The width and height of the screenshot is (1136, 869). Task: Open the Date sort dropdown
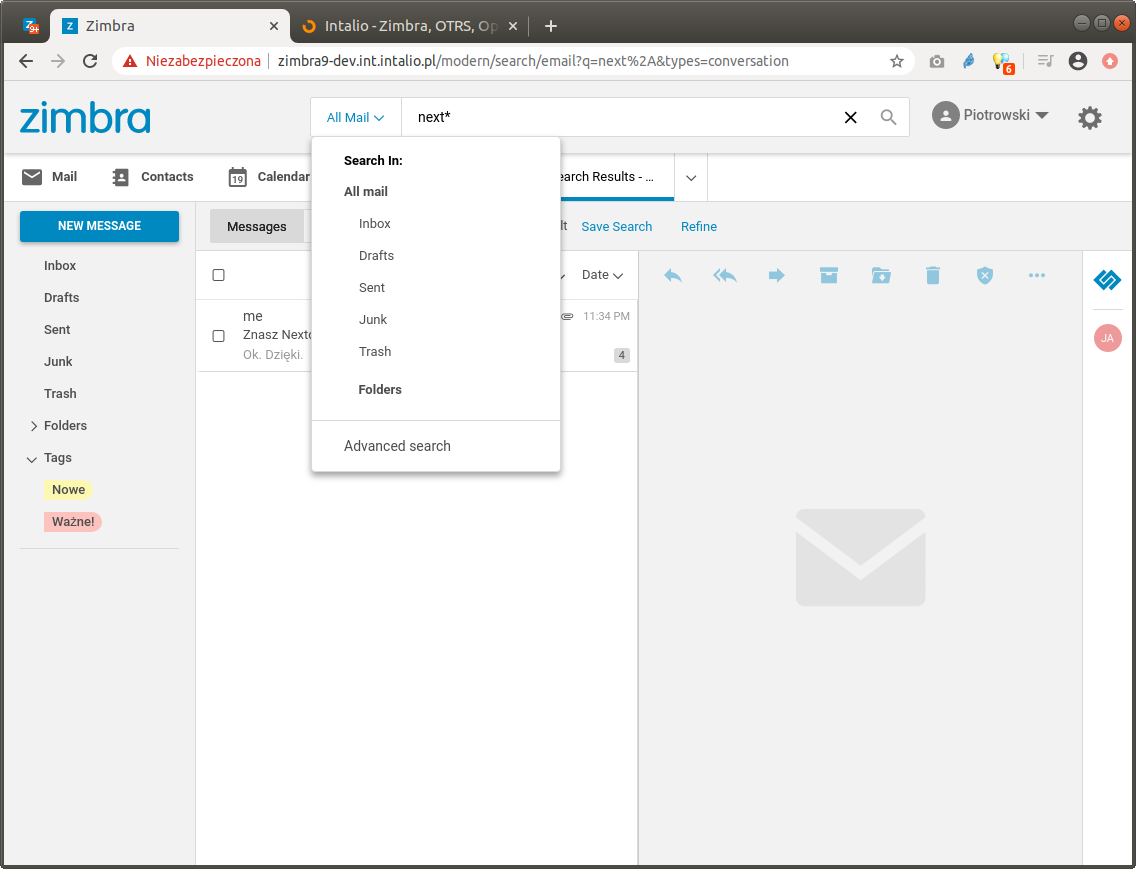pos(602,275)
